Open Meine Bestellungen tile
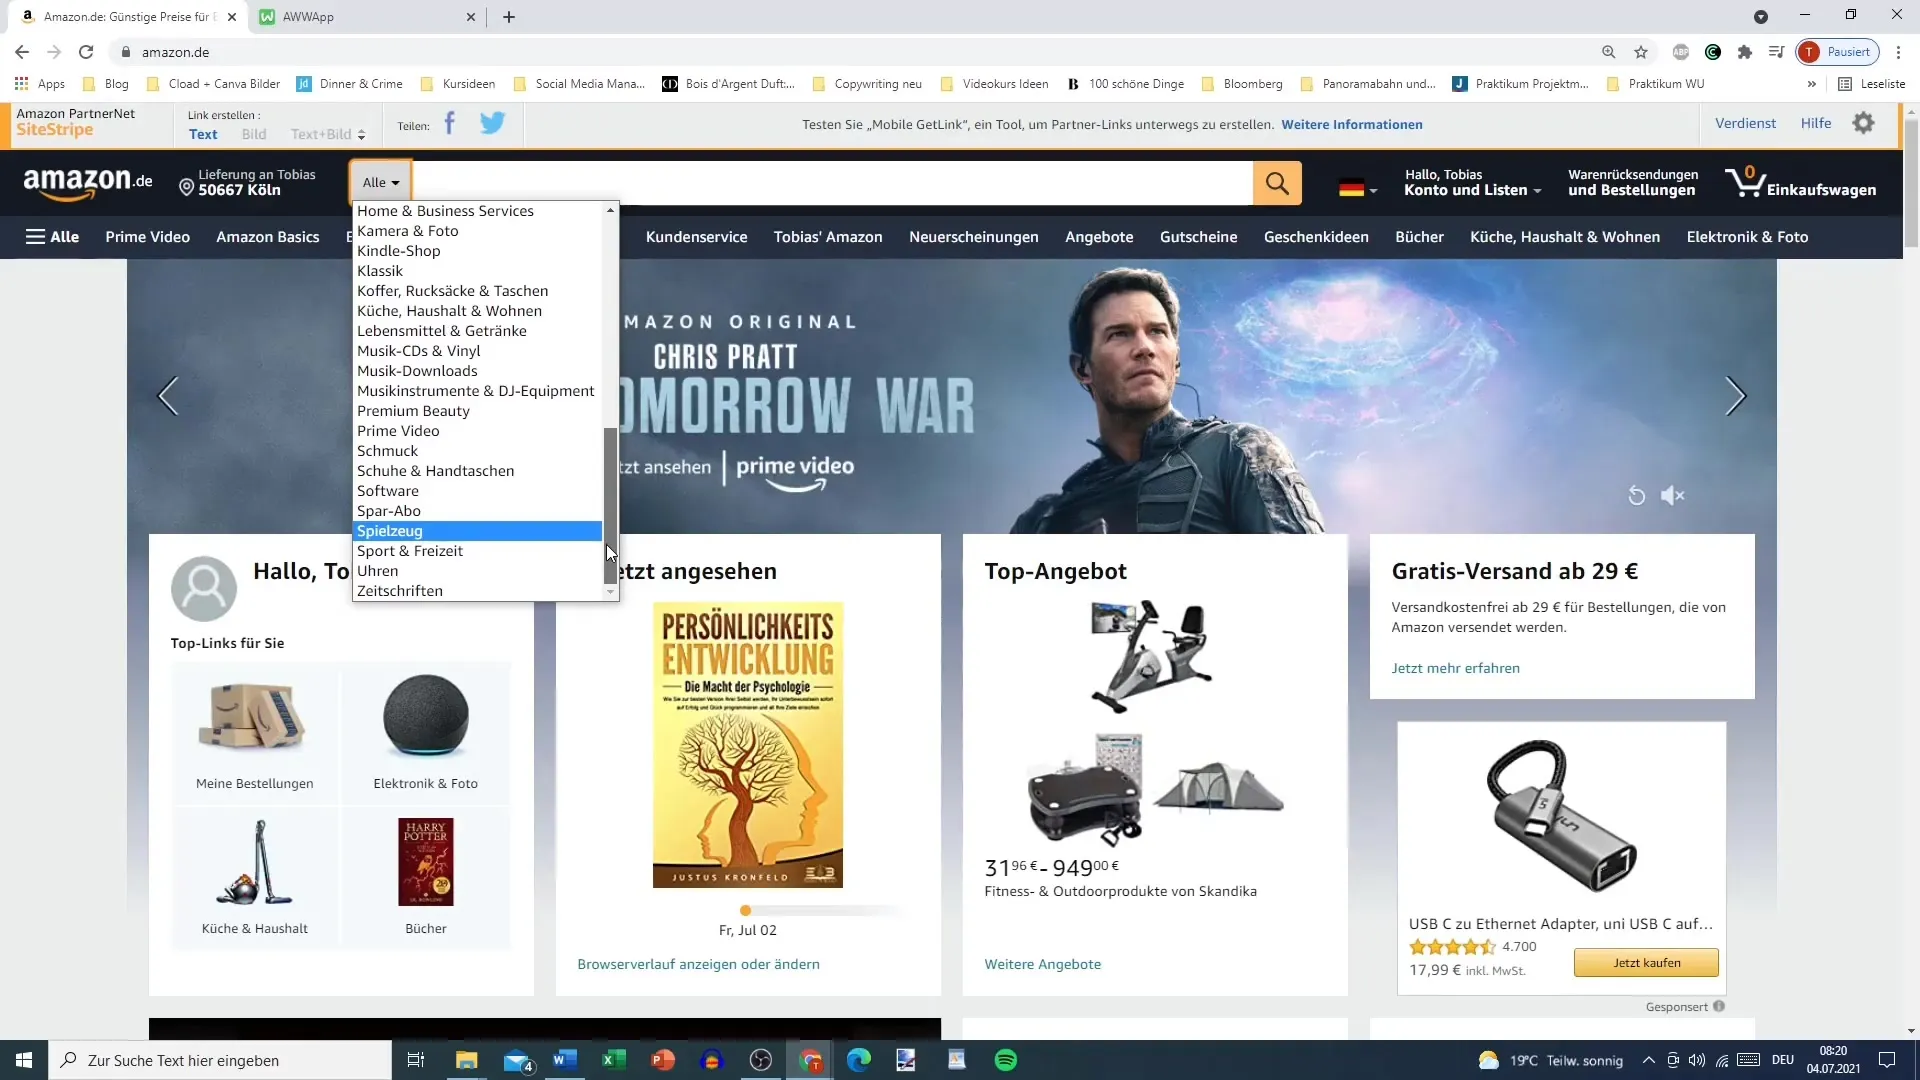The image size is (1920, 1080). pos(255,735)
